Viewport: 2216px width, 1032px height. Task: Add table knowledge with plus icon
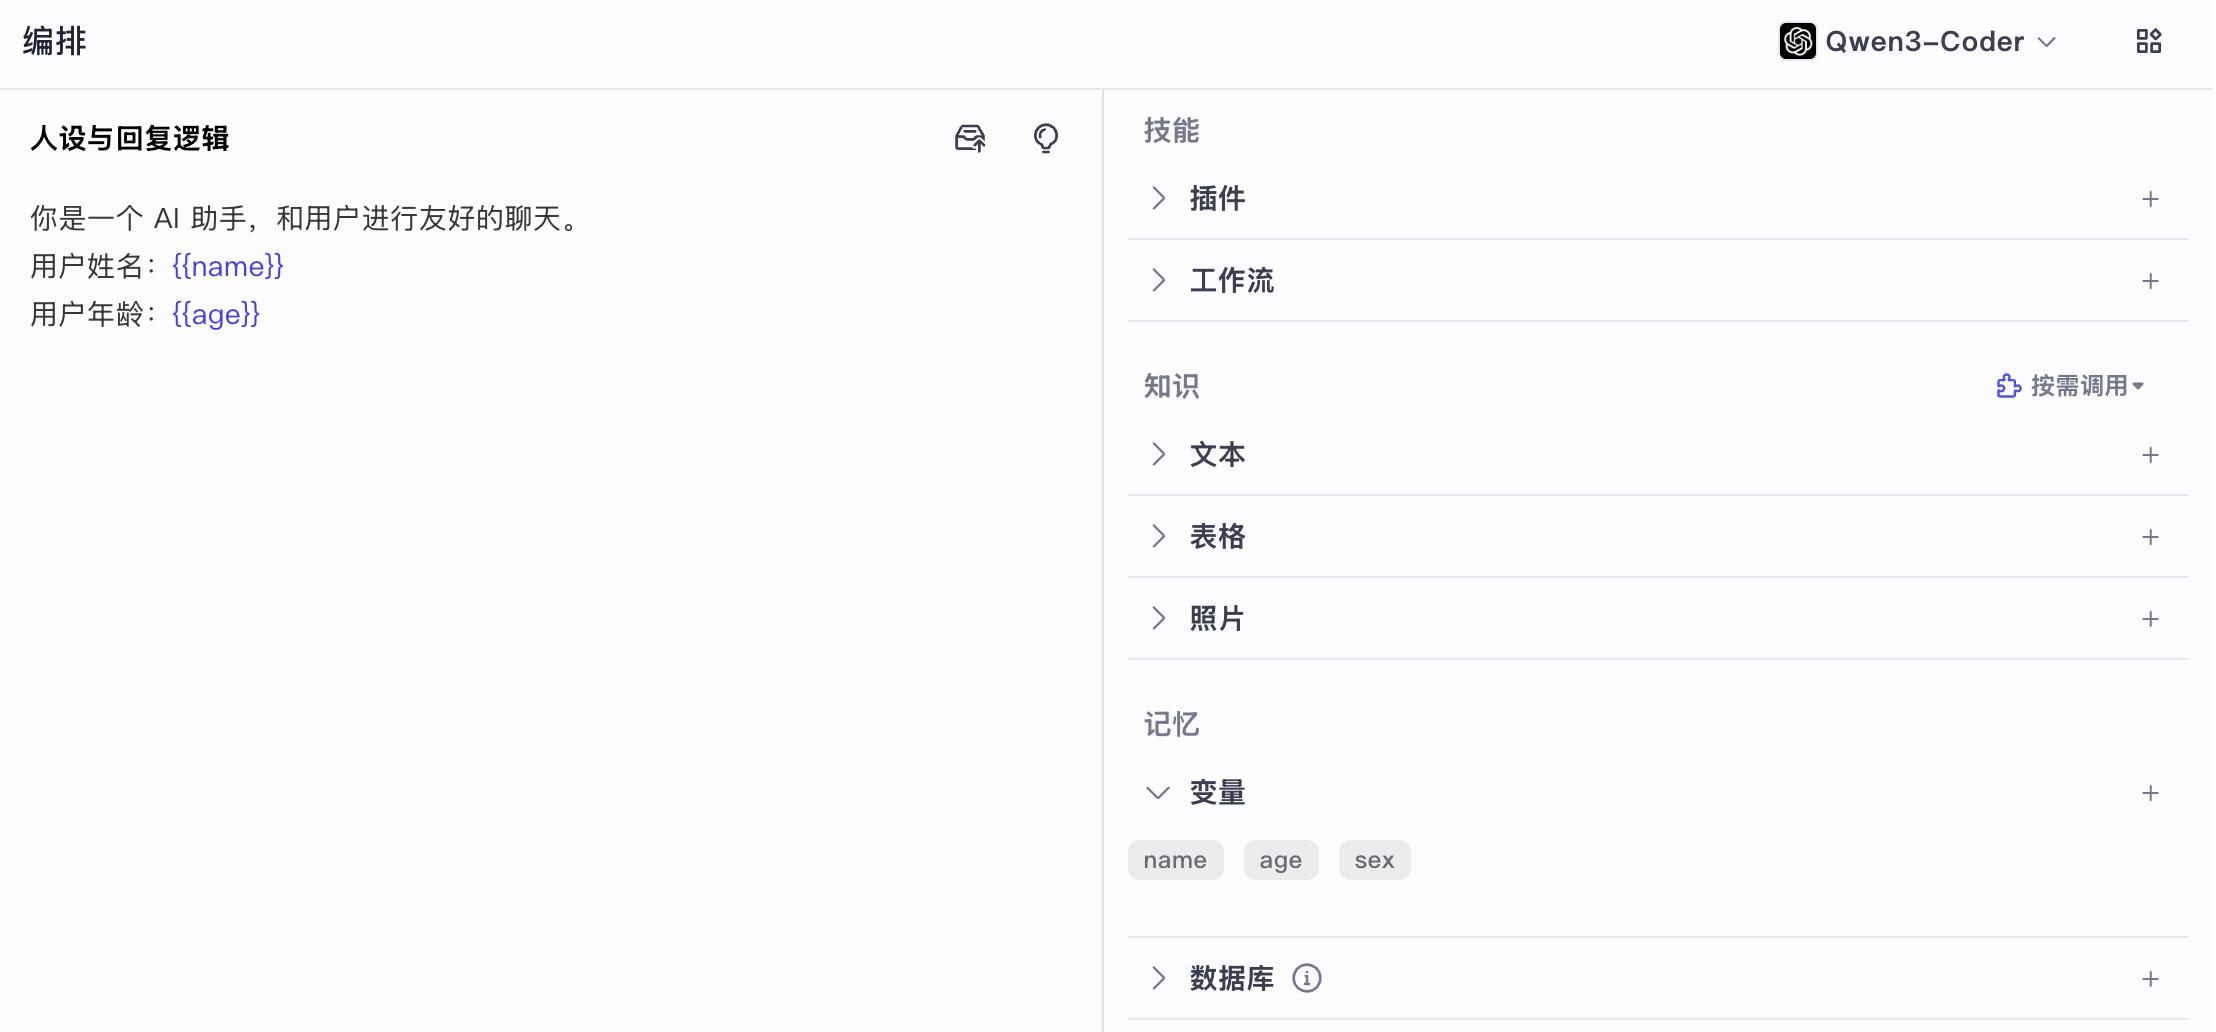click(x=2150, y=537)
